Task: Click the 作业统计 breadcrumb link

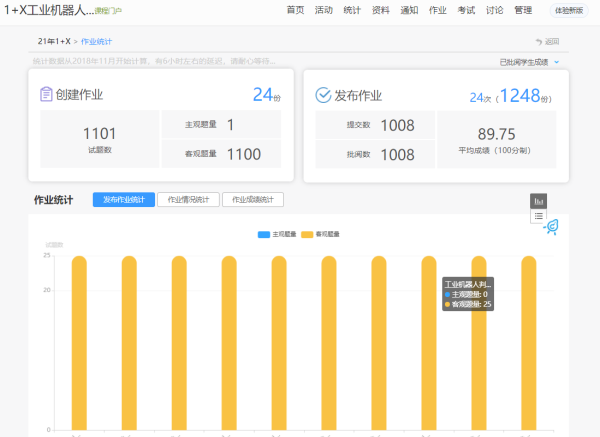Action: coord(96,41)
